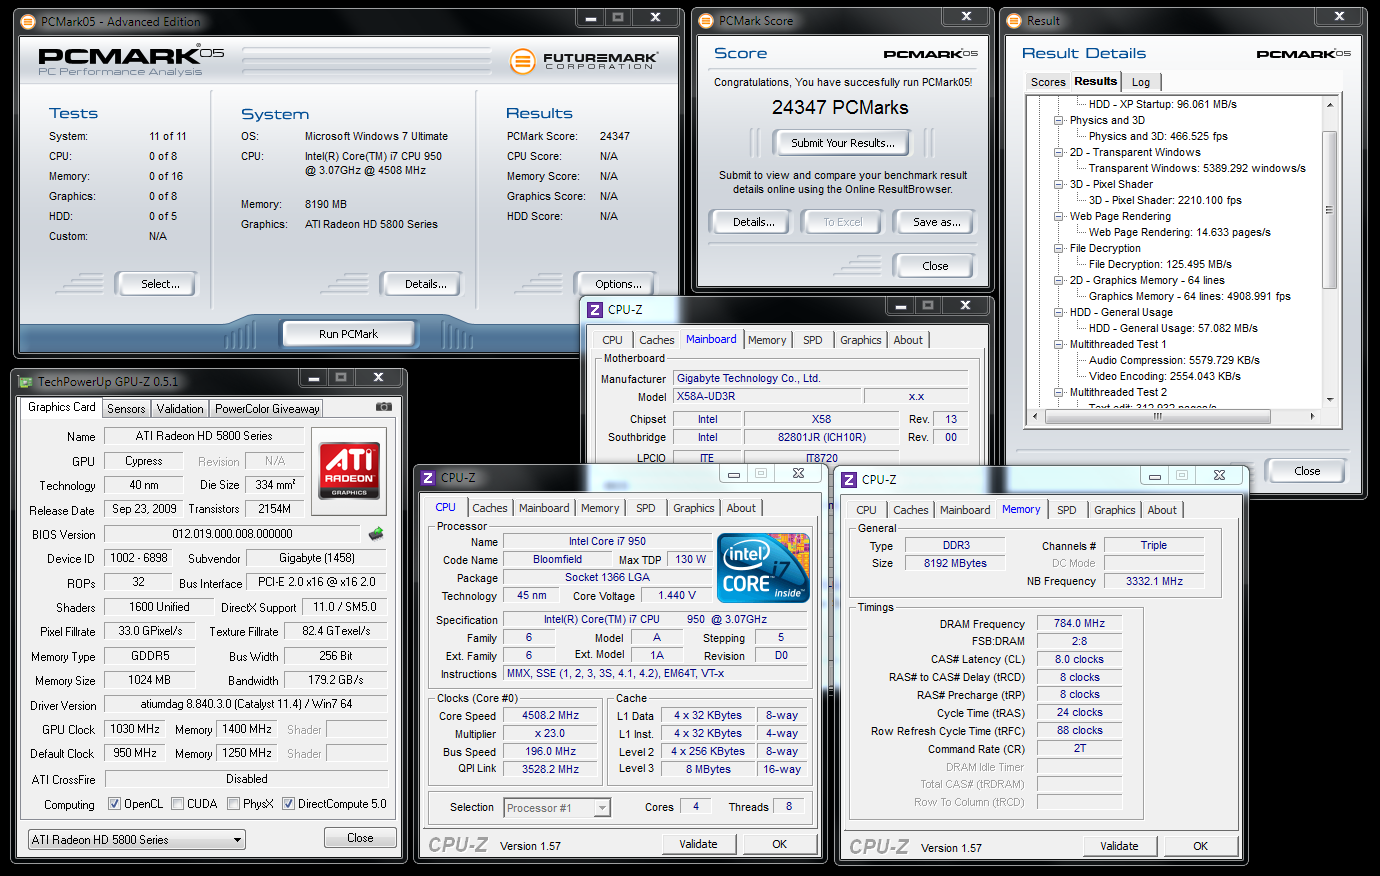
Task: Collapse the 3D - Pixel Shader node
Action: point(1059,184)
